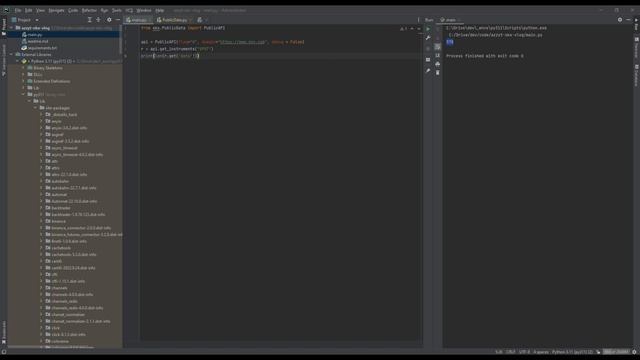This screenshot has width=640, height=360.
Task: Select the autobahn package folder
Action: pos(60,181)
